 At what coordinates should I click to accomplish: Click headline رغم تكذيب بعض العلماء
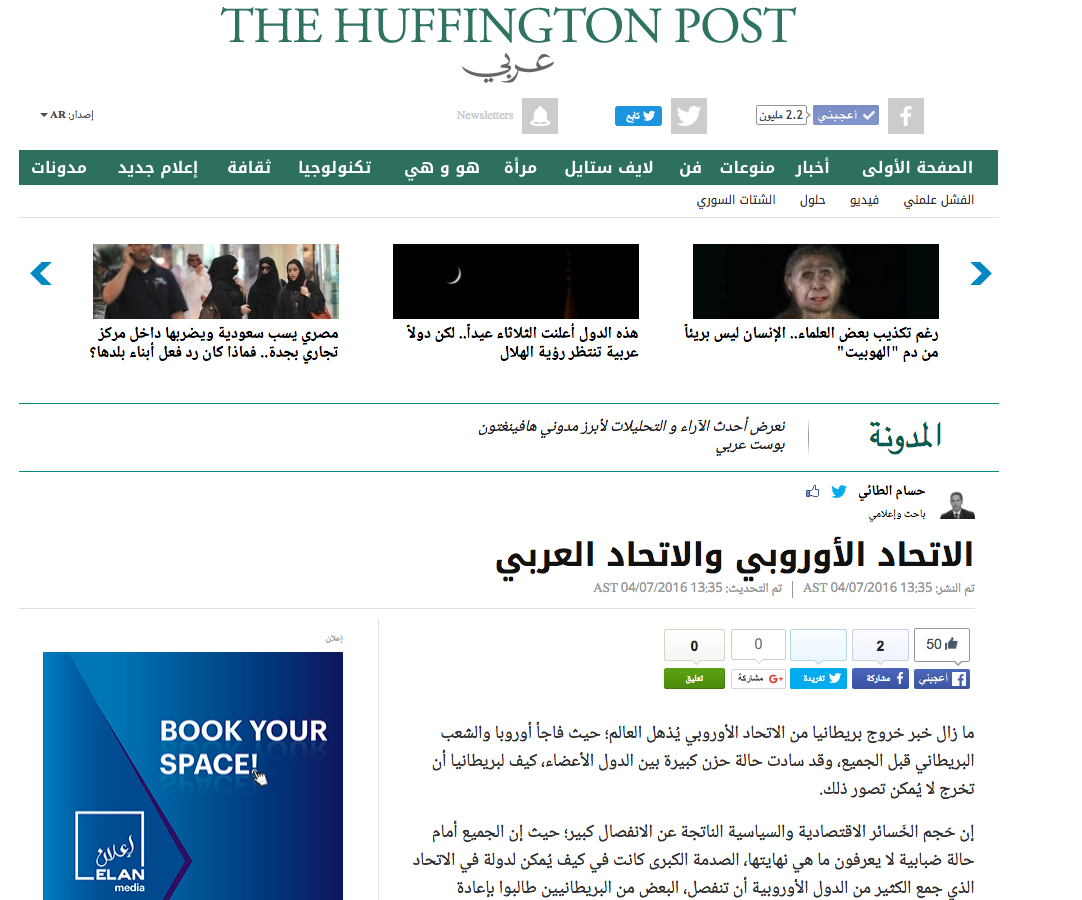(812, 343)
